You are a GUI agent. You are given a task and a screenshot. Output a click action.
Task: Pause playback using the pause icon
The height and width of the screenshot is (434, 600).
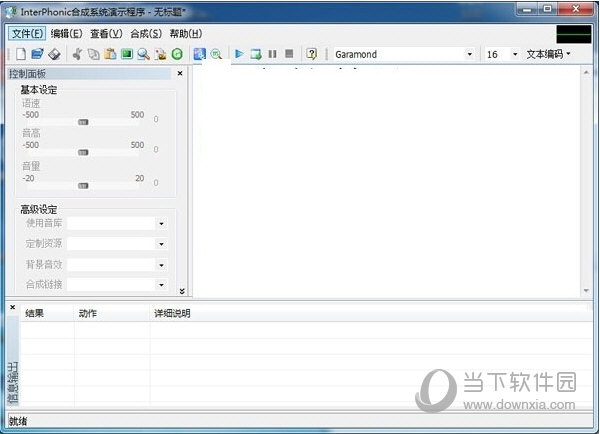pyautogui.click(x=272, y=54)
